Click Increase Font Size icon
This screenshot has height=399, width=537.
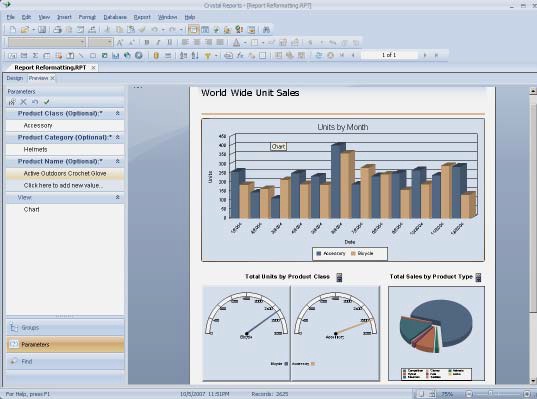coord(120,42)
